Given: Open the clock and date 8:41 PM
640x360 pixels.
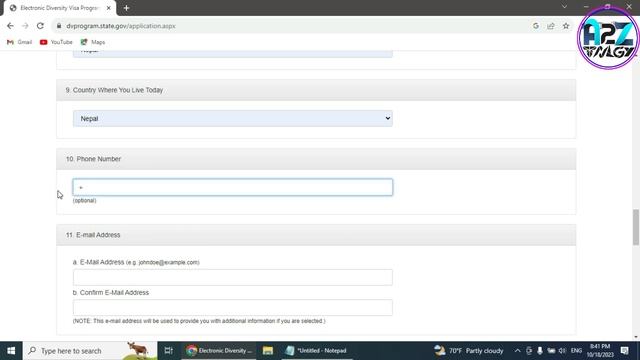Looking at the screenshot, I should point(600,351).
